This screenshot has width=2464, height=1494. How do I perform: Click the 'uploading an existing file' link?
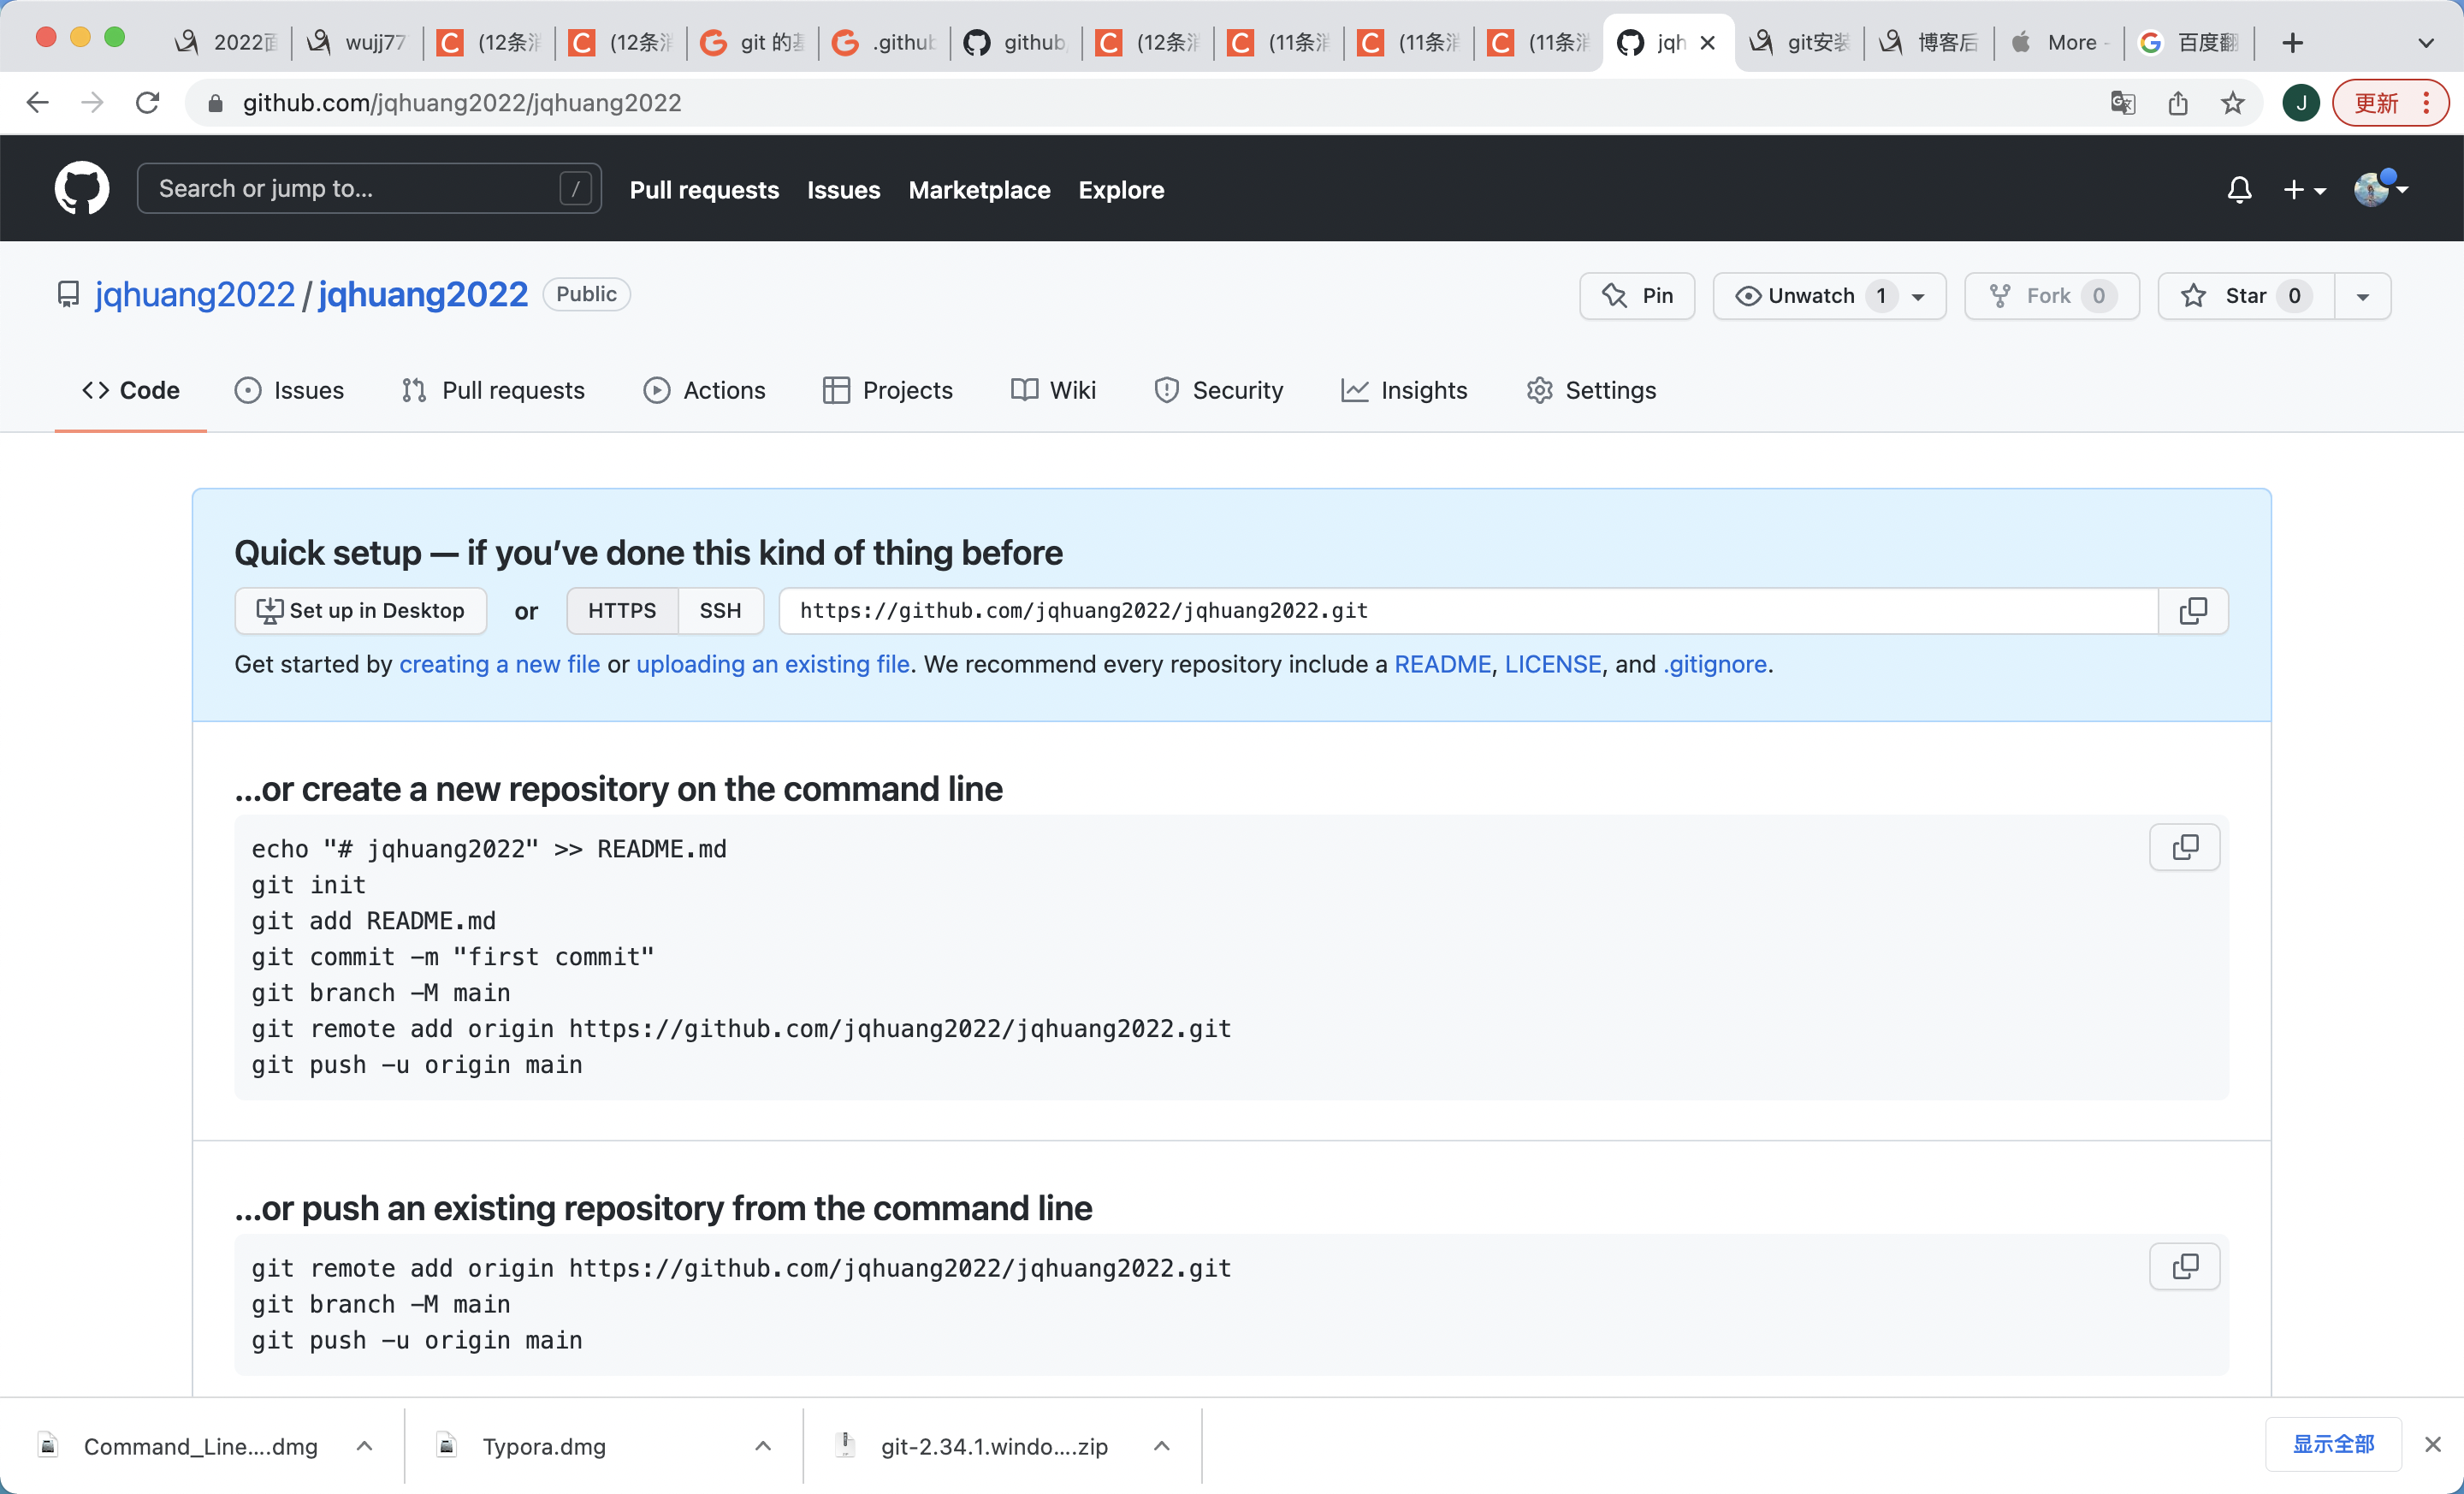[x=772, y=664]
